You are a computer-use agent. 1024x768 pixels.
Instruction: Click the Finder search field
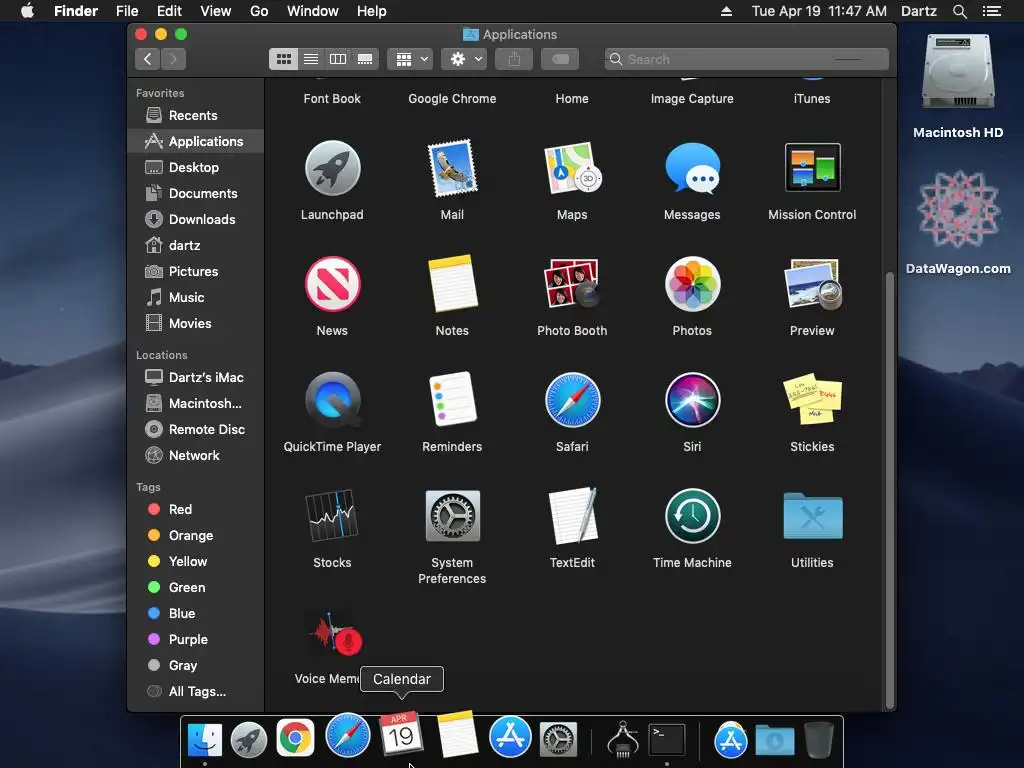(x=746, y=59)
